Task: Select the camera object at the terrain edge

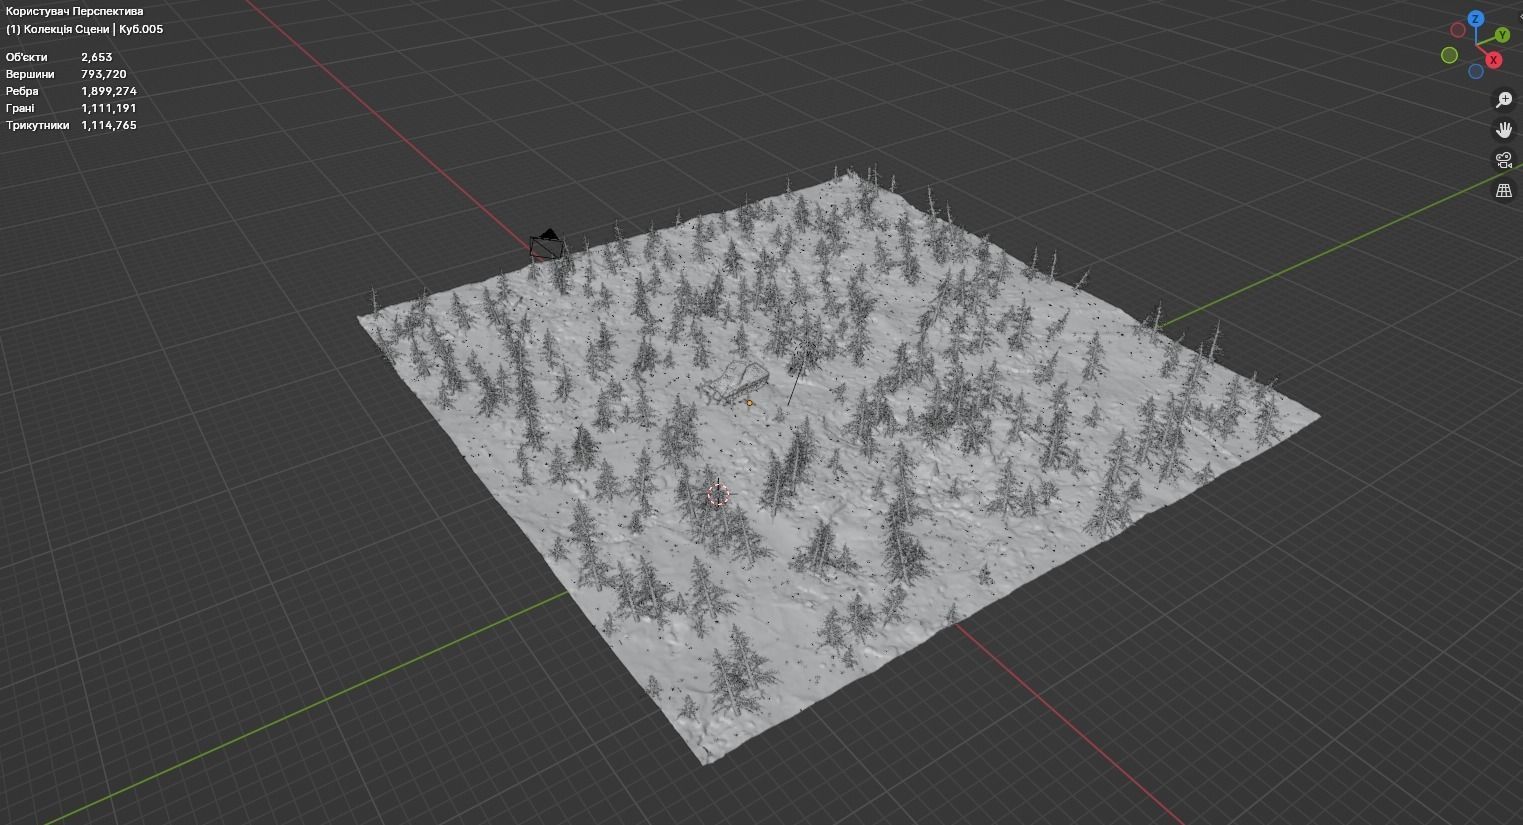Action: [546, 245]
